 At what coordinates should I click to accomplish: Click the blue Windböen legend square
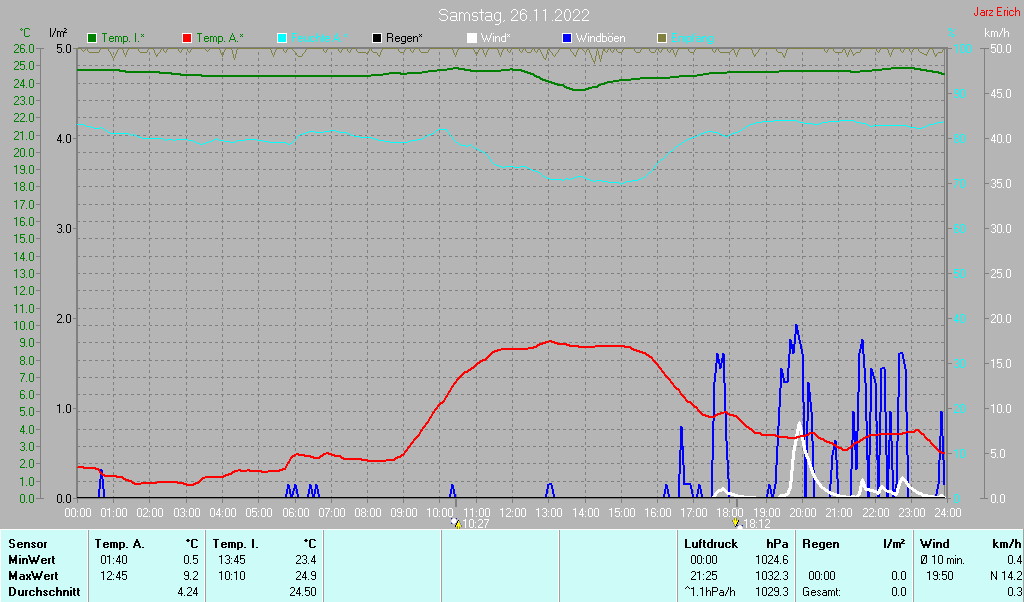pyautogui.click(x=567, y=38)
